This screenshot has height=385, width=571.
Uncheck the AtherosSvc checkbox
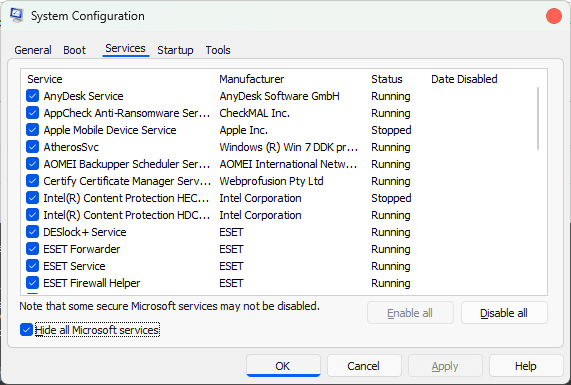coord(32,147)
